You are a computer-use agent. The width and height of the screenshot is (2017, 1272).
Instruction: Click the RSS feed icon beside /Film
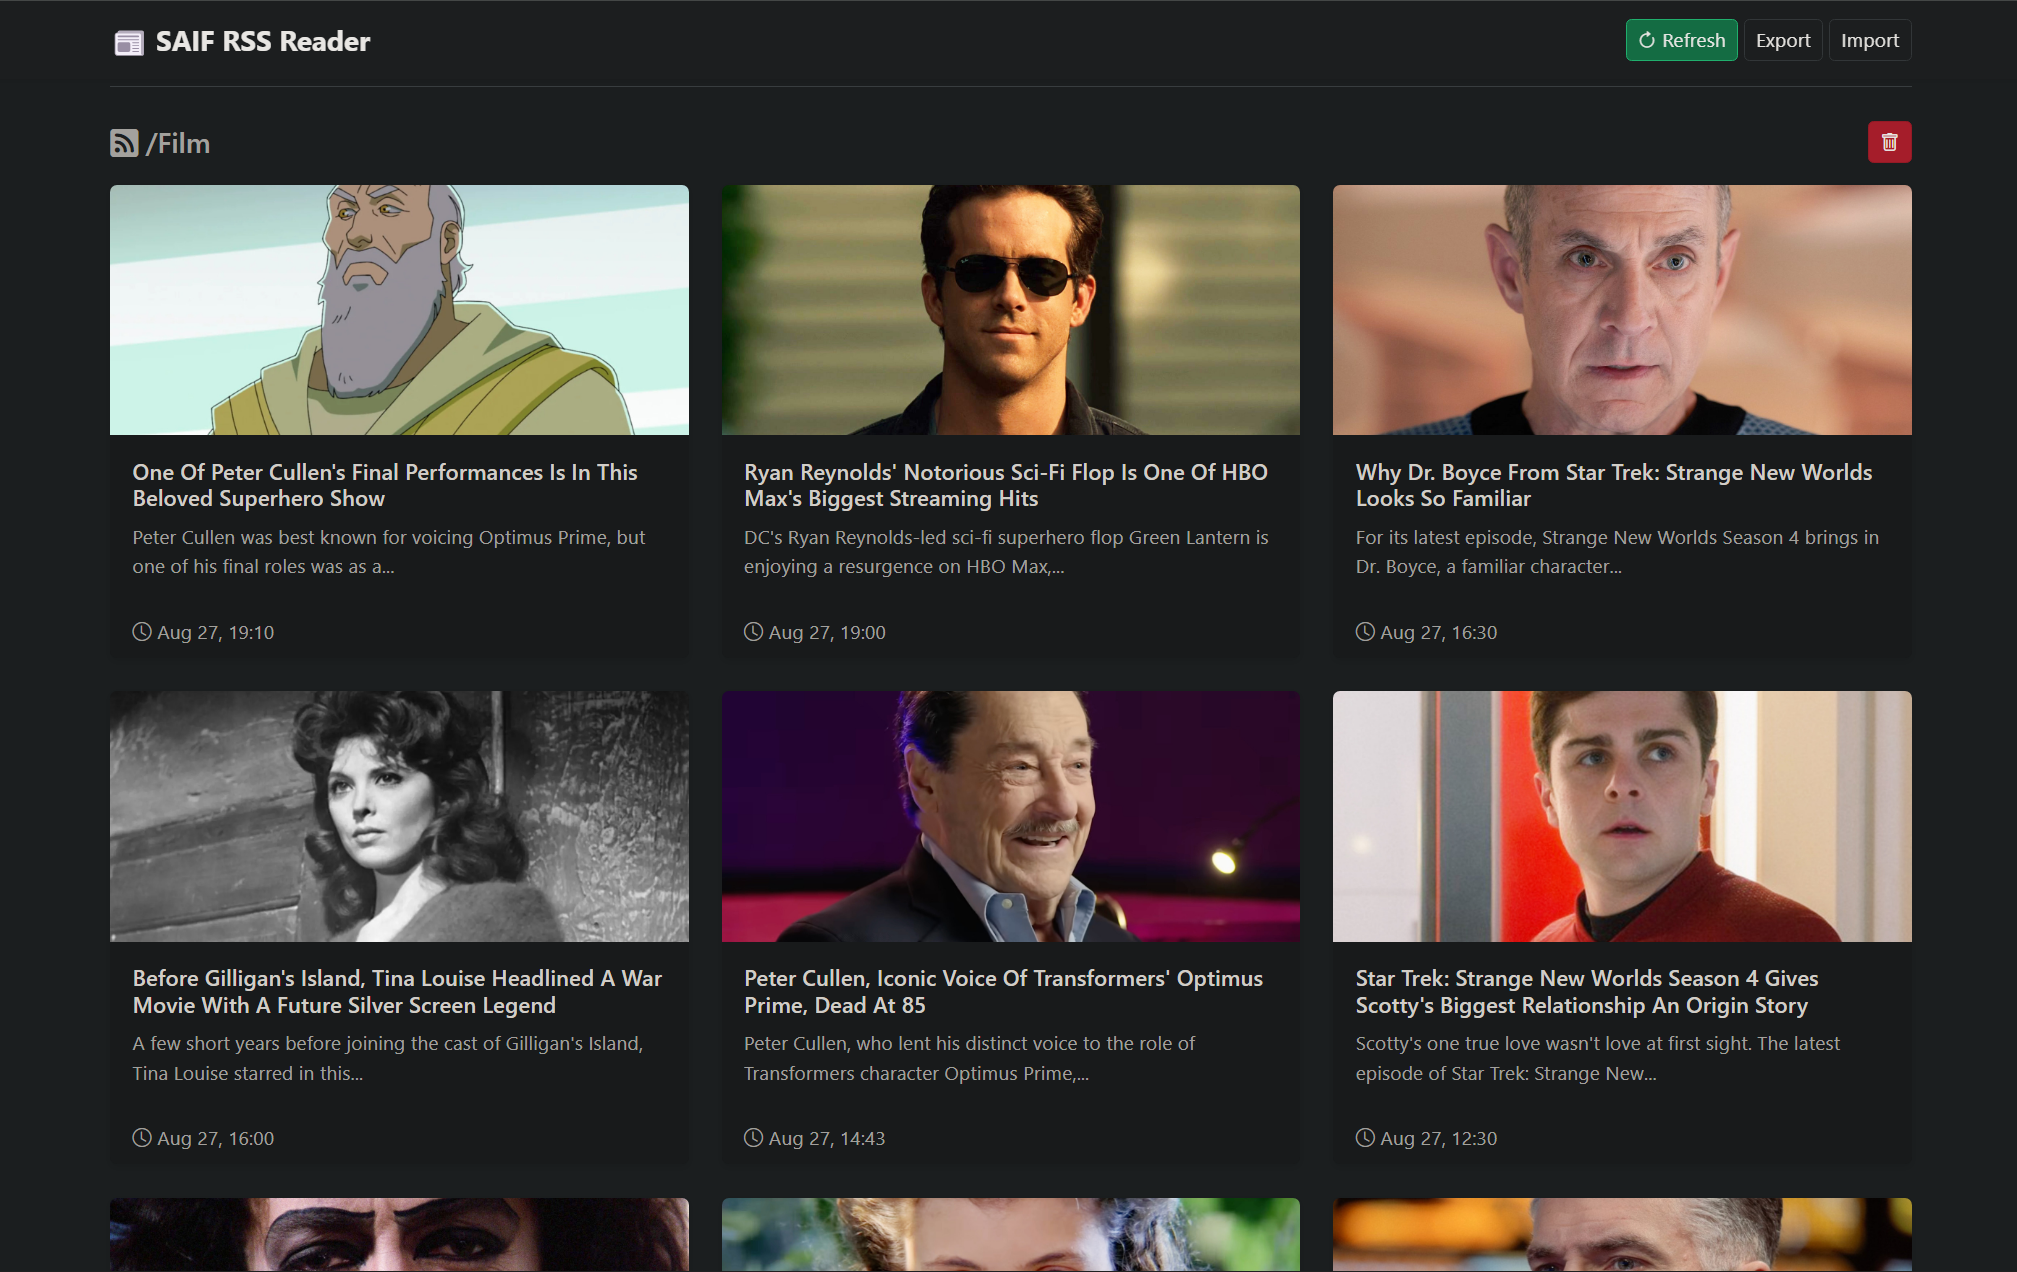click(124, 143)
